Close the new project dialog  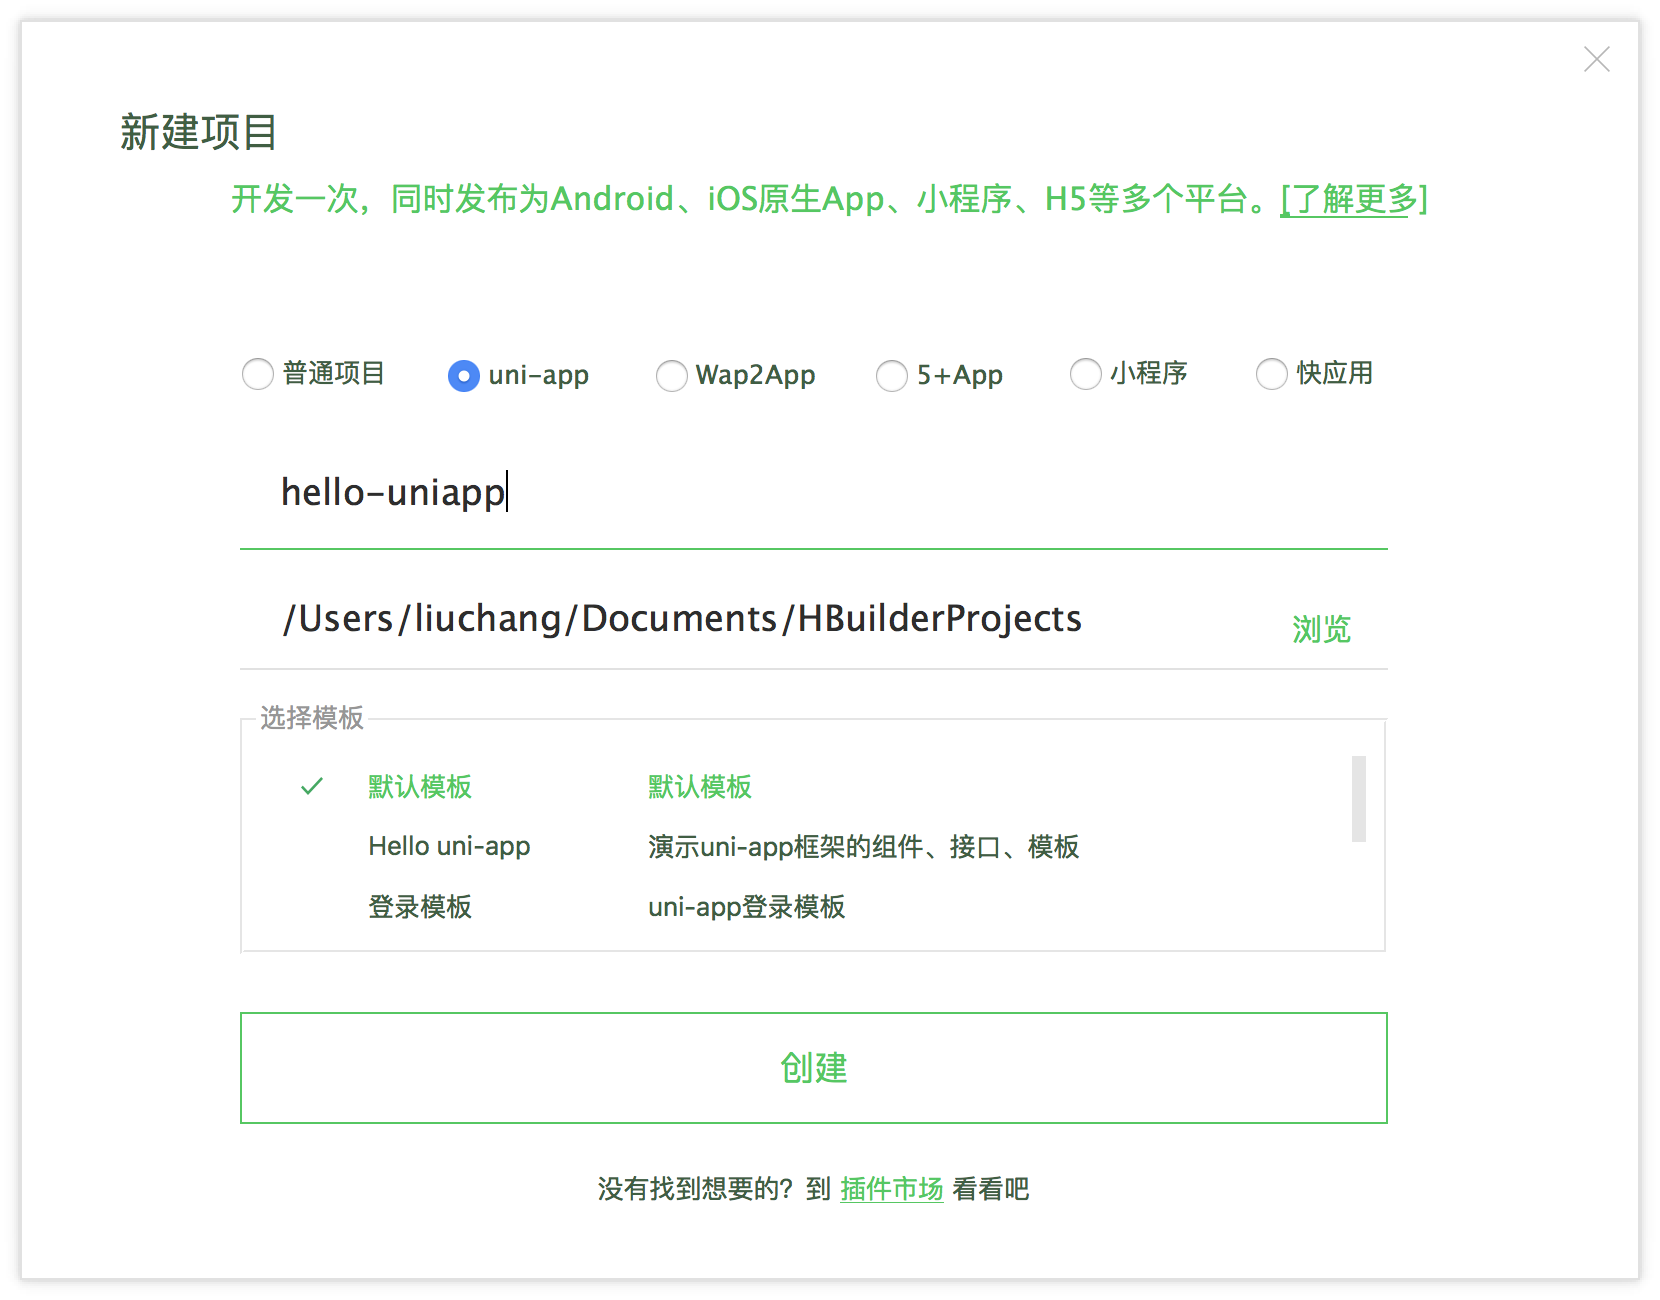click(1597, 59)
